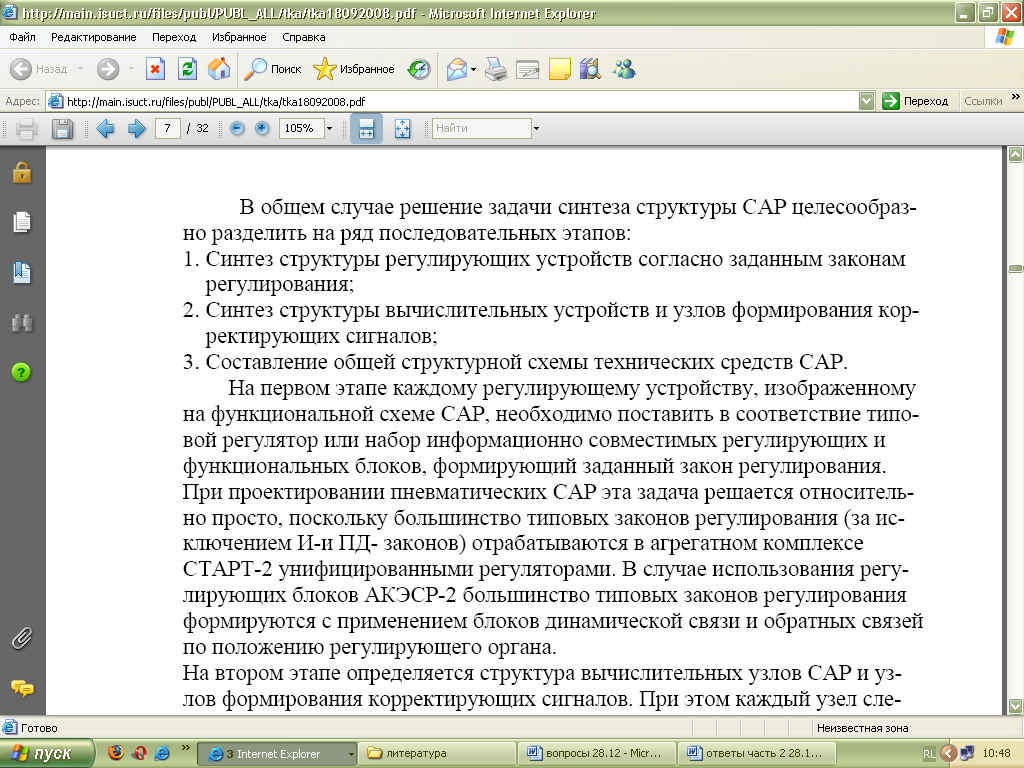Print the PDF via Adobe printer icon
The width and height of the screenshot is (1024, 768).
26,129
